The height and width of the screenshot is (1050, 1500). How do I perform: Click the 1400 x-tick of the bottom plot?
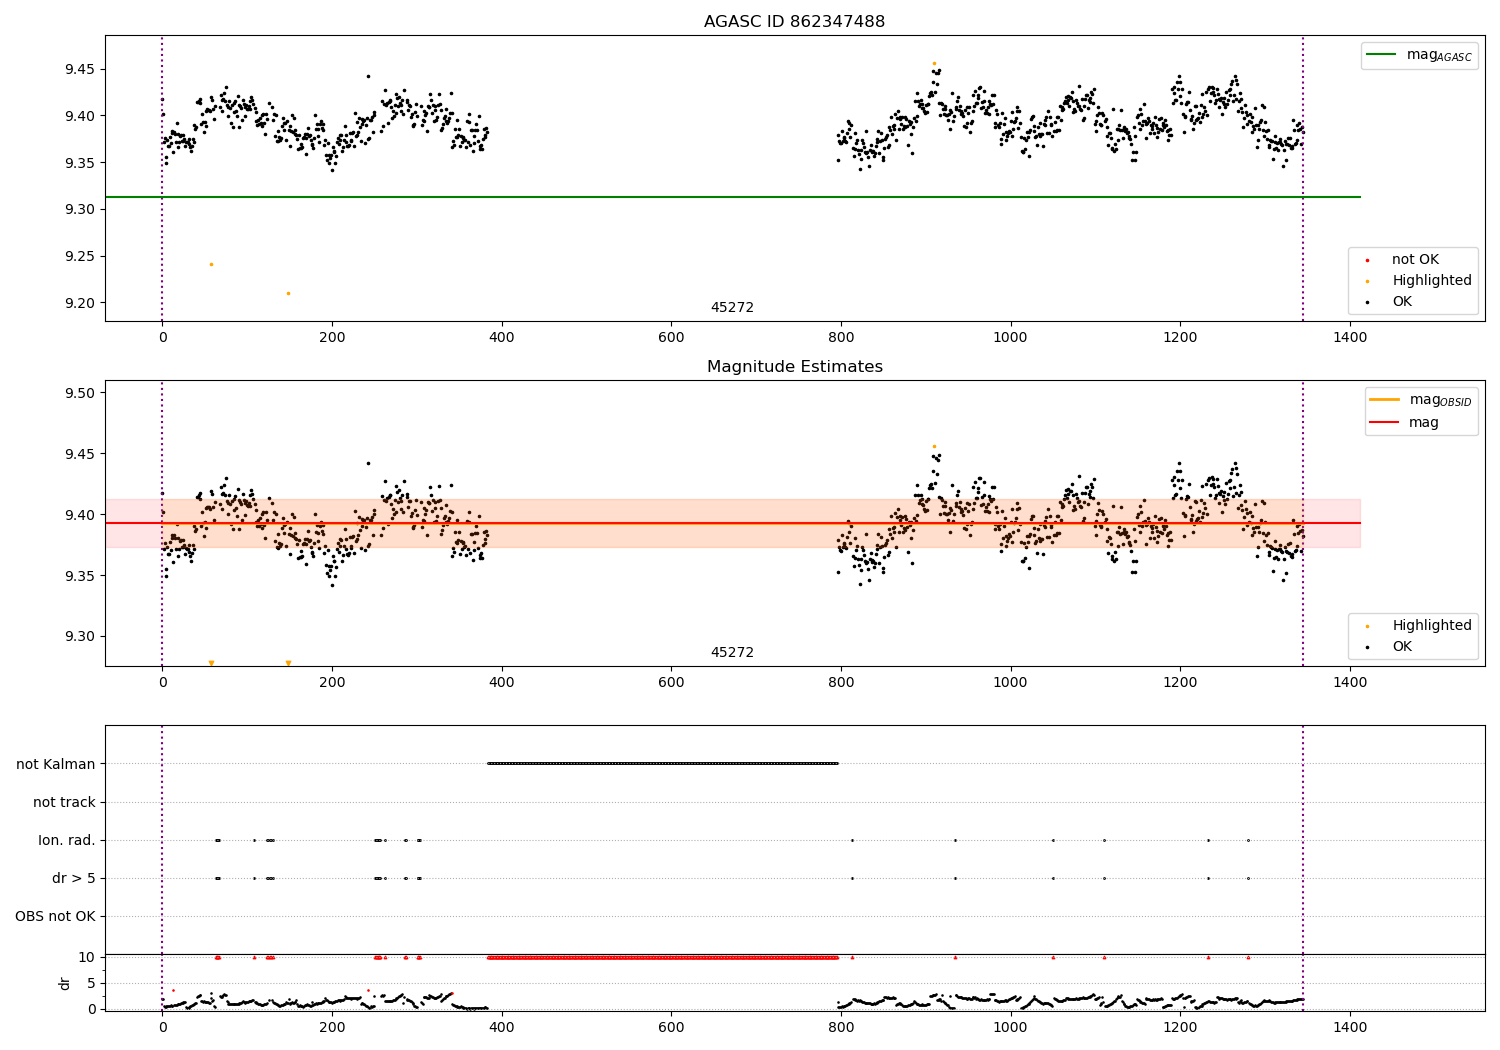pyautogui.click(x=1350, y=1027)
